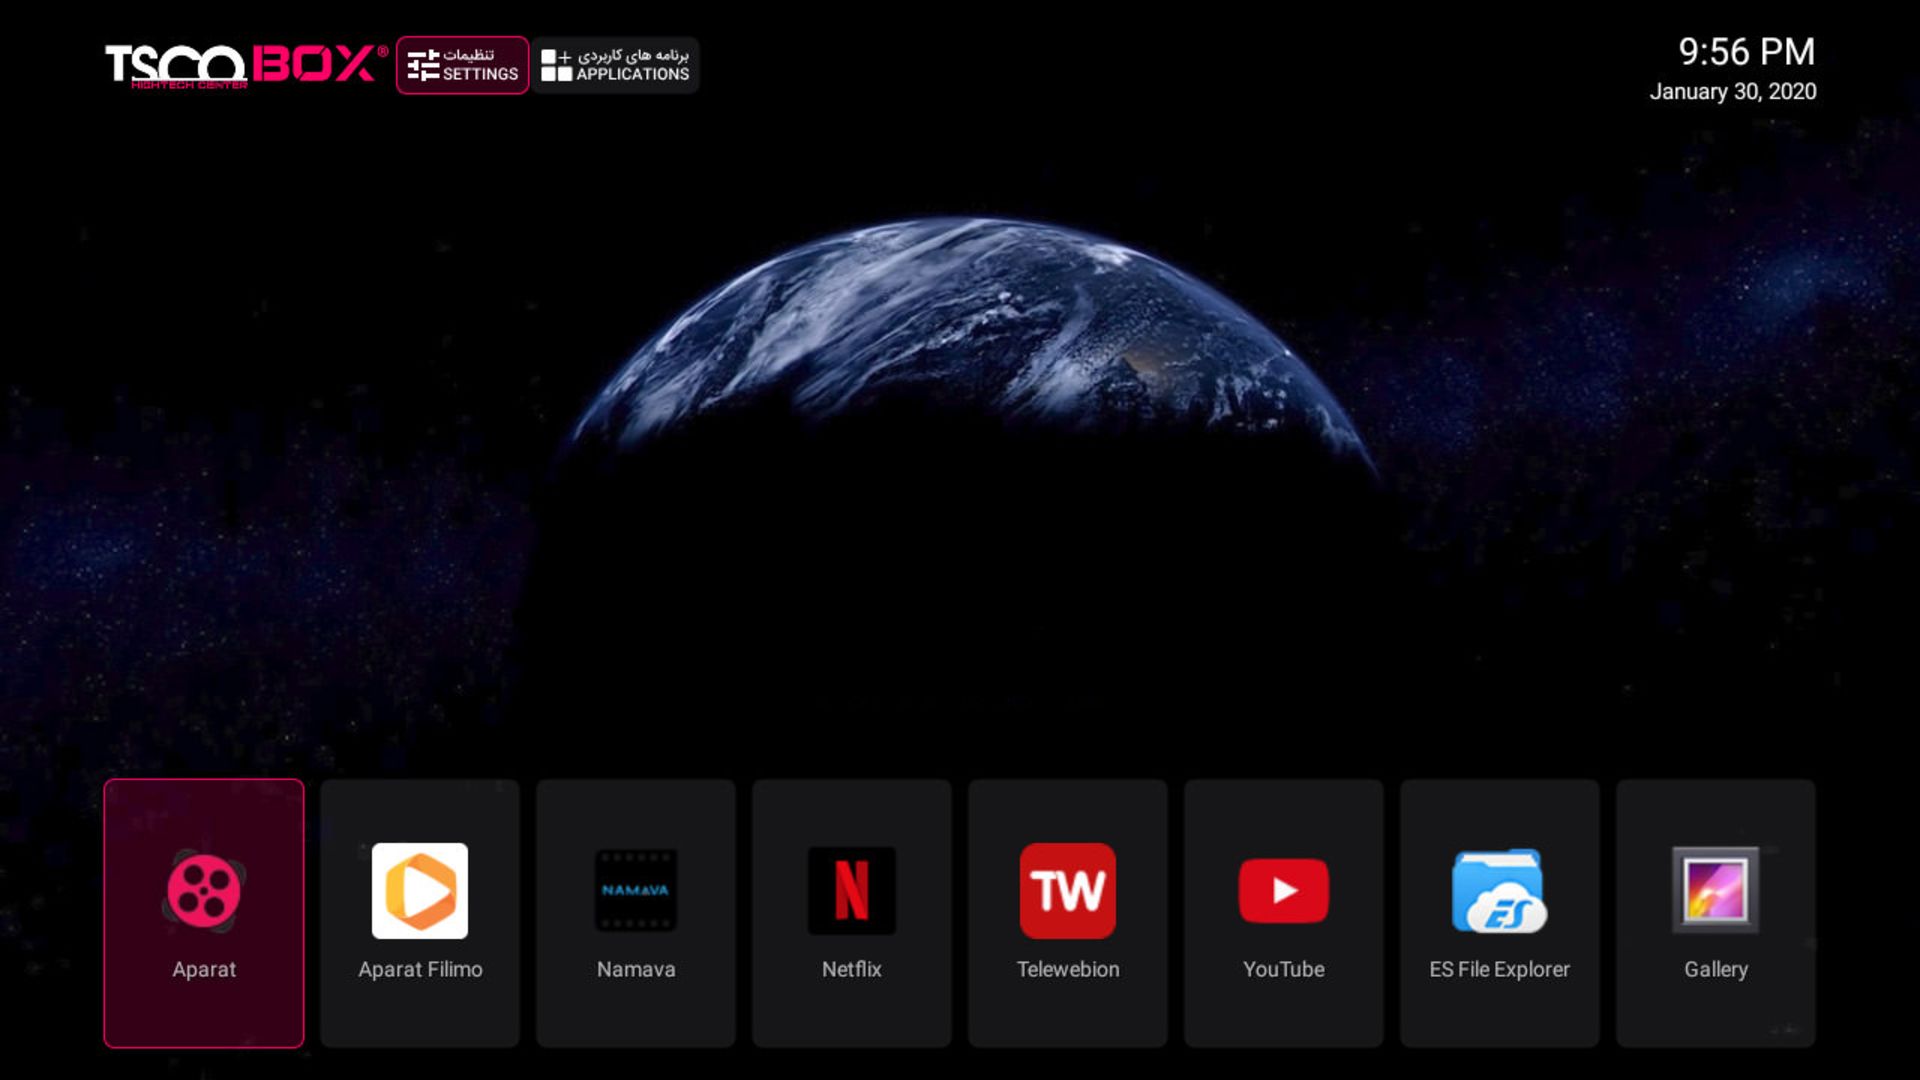
Task: Launch the YouTube play icon
Action: click(x=1284, y=890)
